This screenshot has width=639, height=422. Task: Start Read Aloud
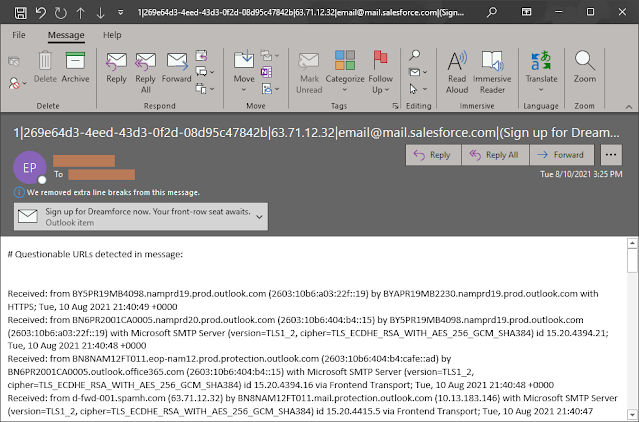(x=457, y=73)
